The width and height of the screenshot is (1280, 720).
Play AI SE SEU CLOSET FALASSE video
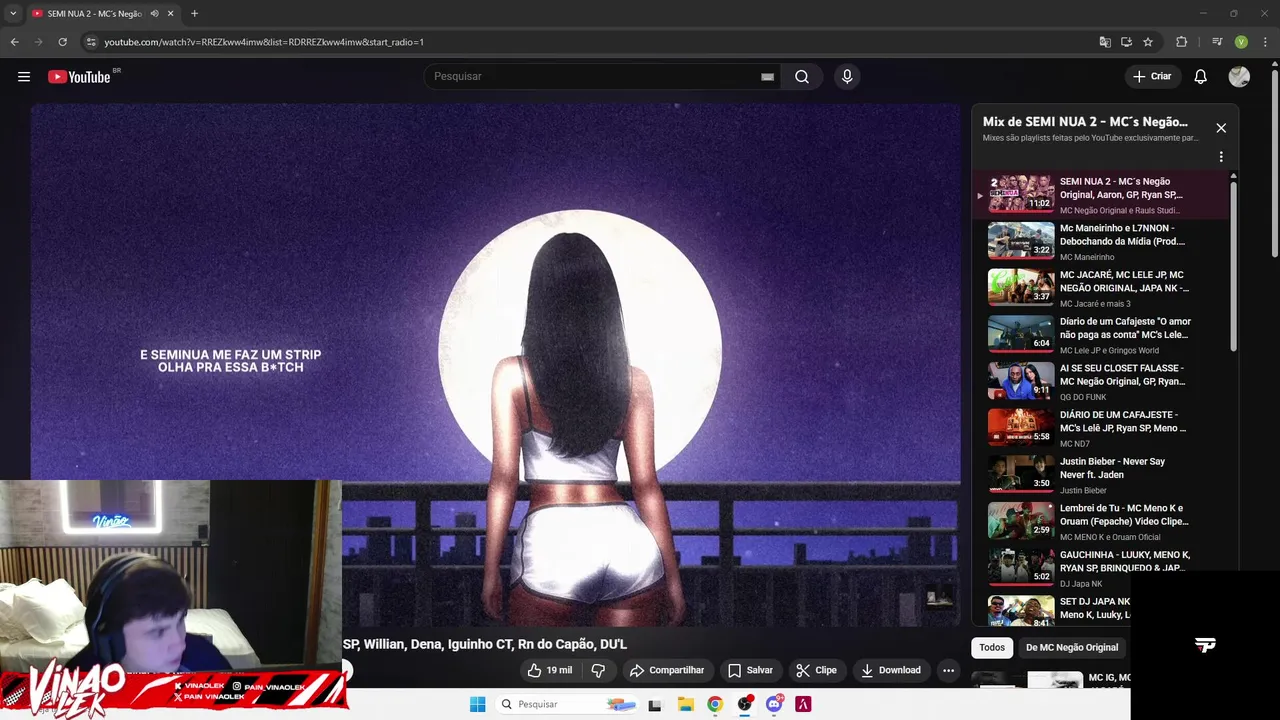click(x=1100, y=381)
